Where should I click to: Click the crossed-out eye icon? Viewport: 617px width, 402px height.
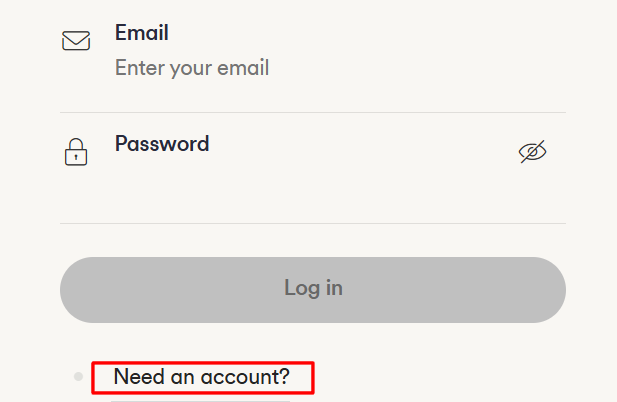pyautogui.click(x=533, y=152)
